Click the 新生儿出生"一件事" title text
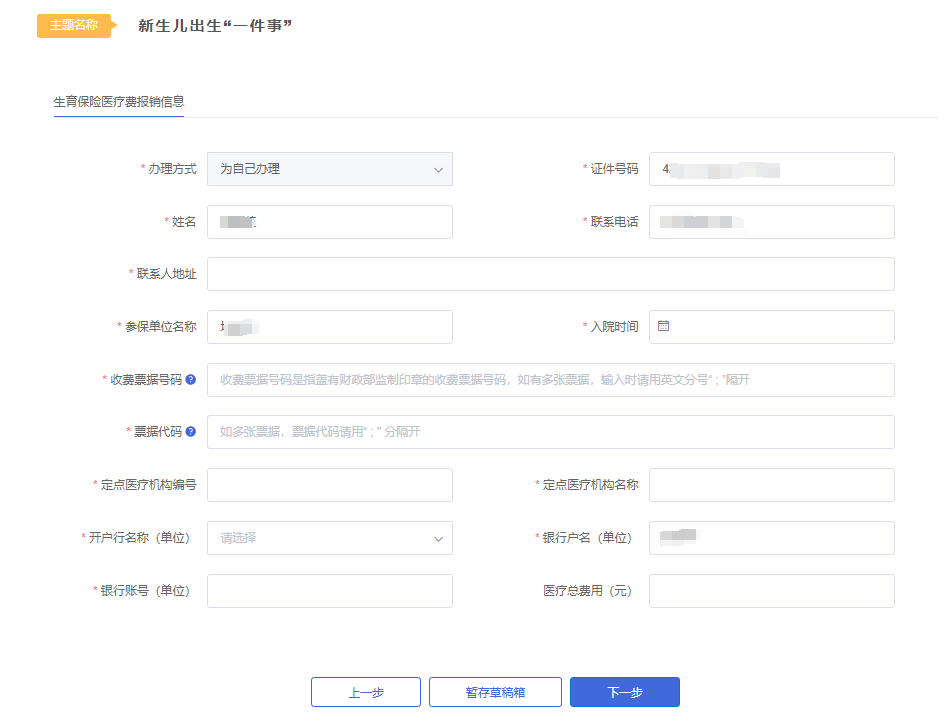The width and height of the screenshot is (945, 726). pyautogui.click(x=215, y=26)
